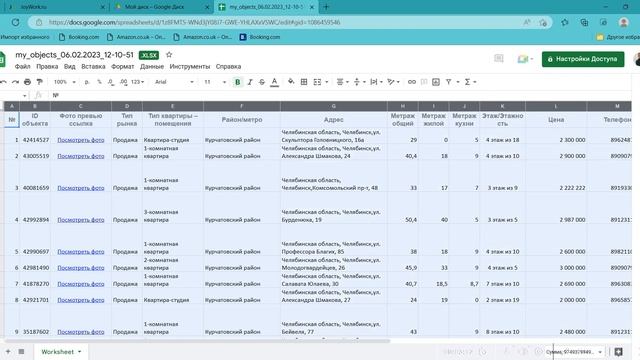This screenshot has height=360, width=640.
Task: Open the Справка menu
Action: coord(228,67)
